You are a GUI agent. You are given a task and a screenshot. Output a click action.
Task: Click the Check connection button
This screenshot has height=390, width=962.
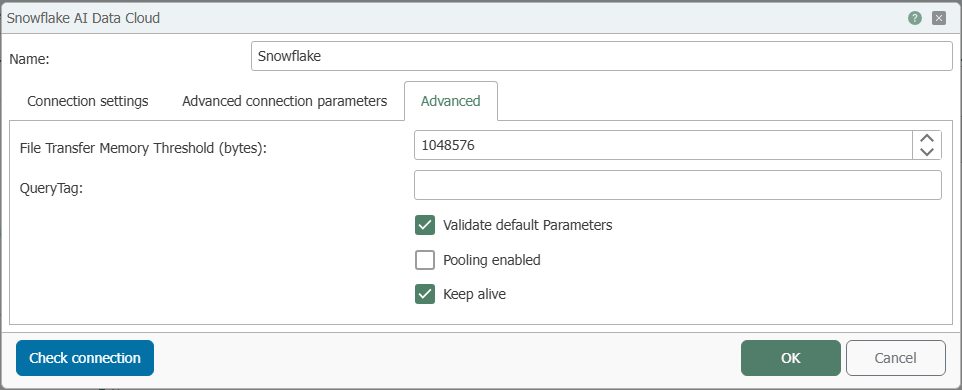point(85,358)
